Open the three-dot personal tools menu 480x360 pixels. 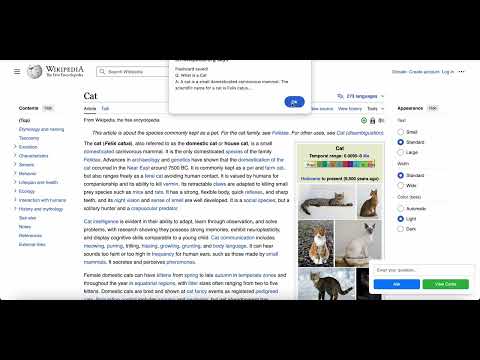(x=461, y=72)
